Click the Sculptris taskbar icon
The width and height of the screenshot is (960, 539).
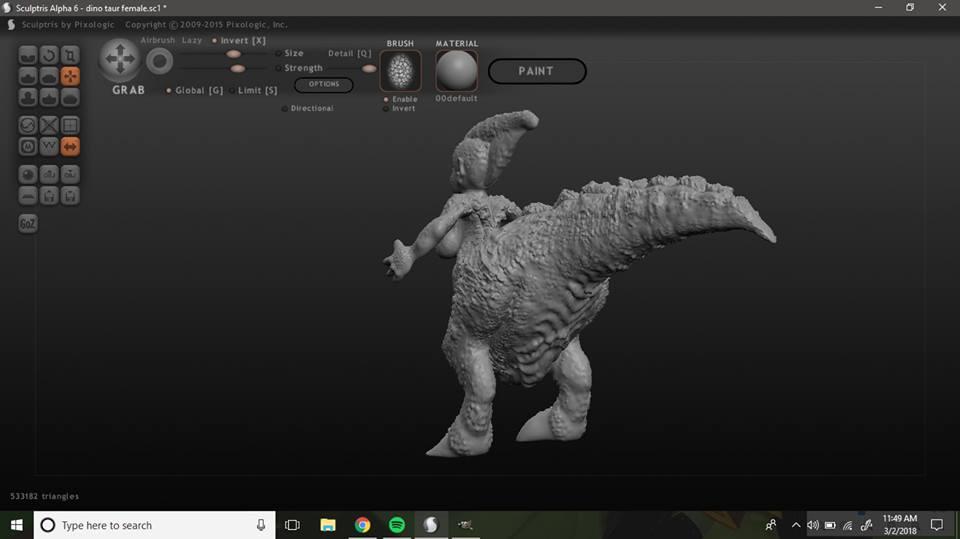[431, 525]
